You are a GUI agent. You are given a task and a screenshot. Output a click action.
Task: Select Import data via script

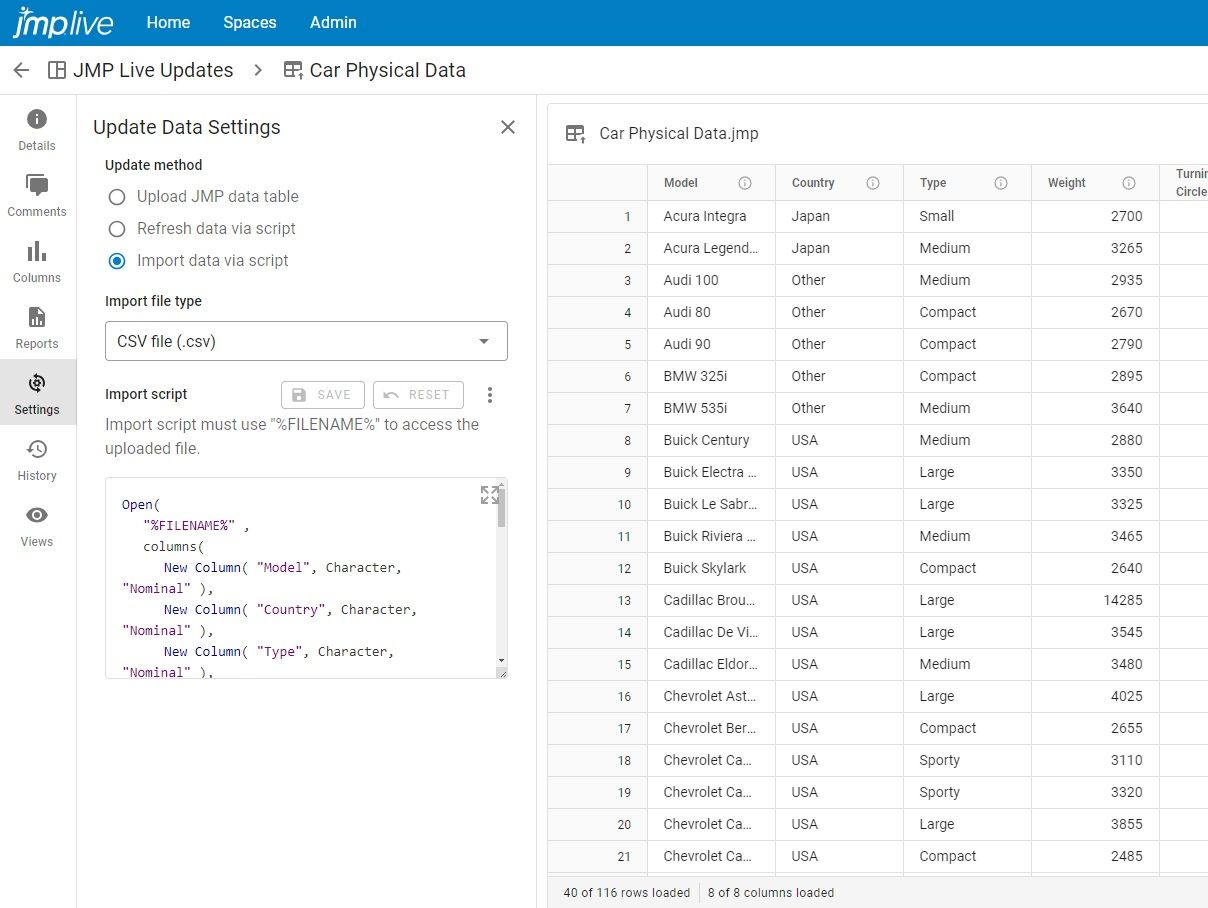point(116,261)
